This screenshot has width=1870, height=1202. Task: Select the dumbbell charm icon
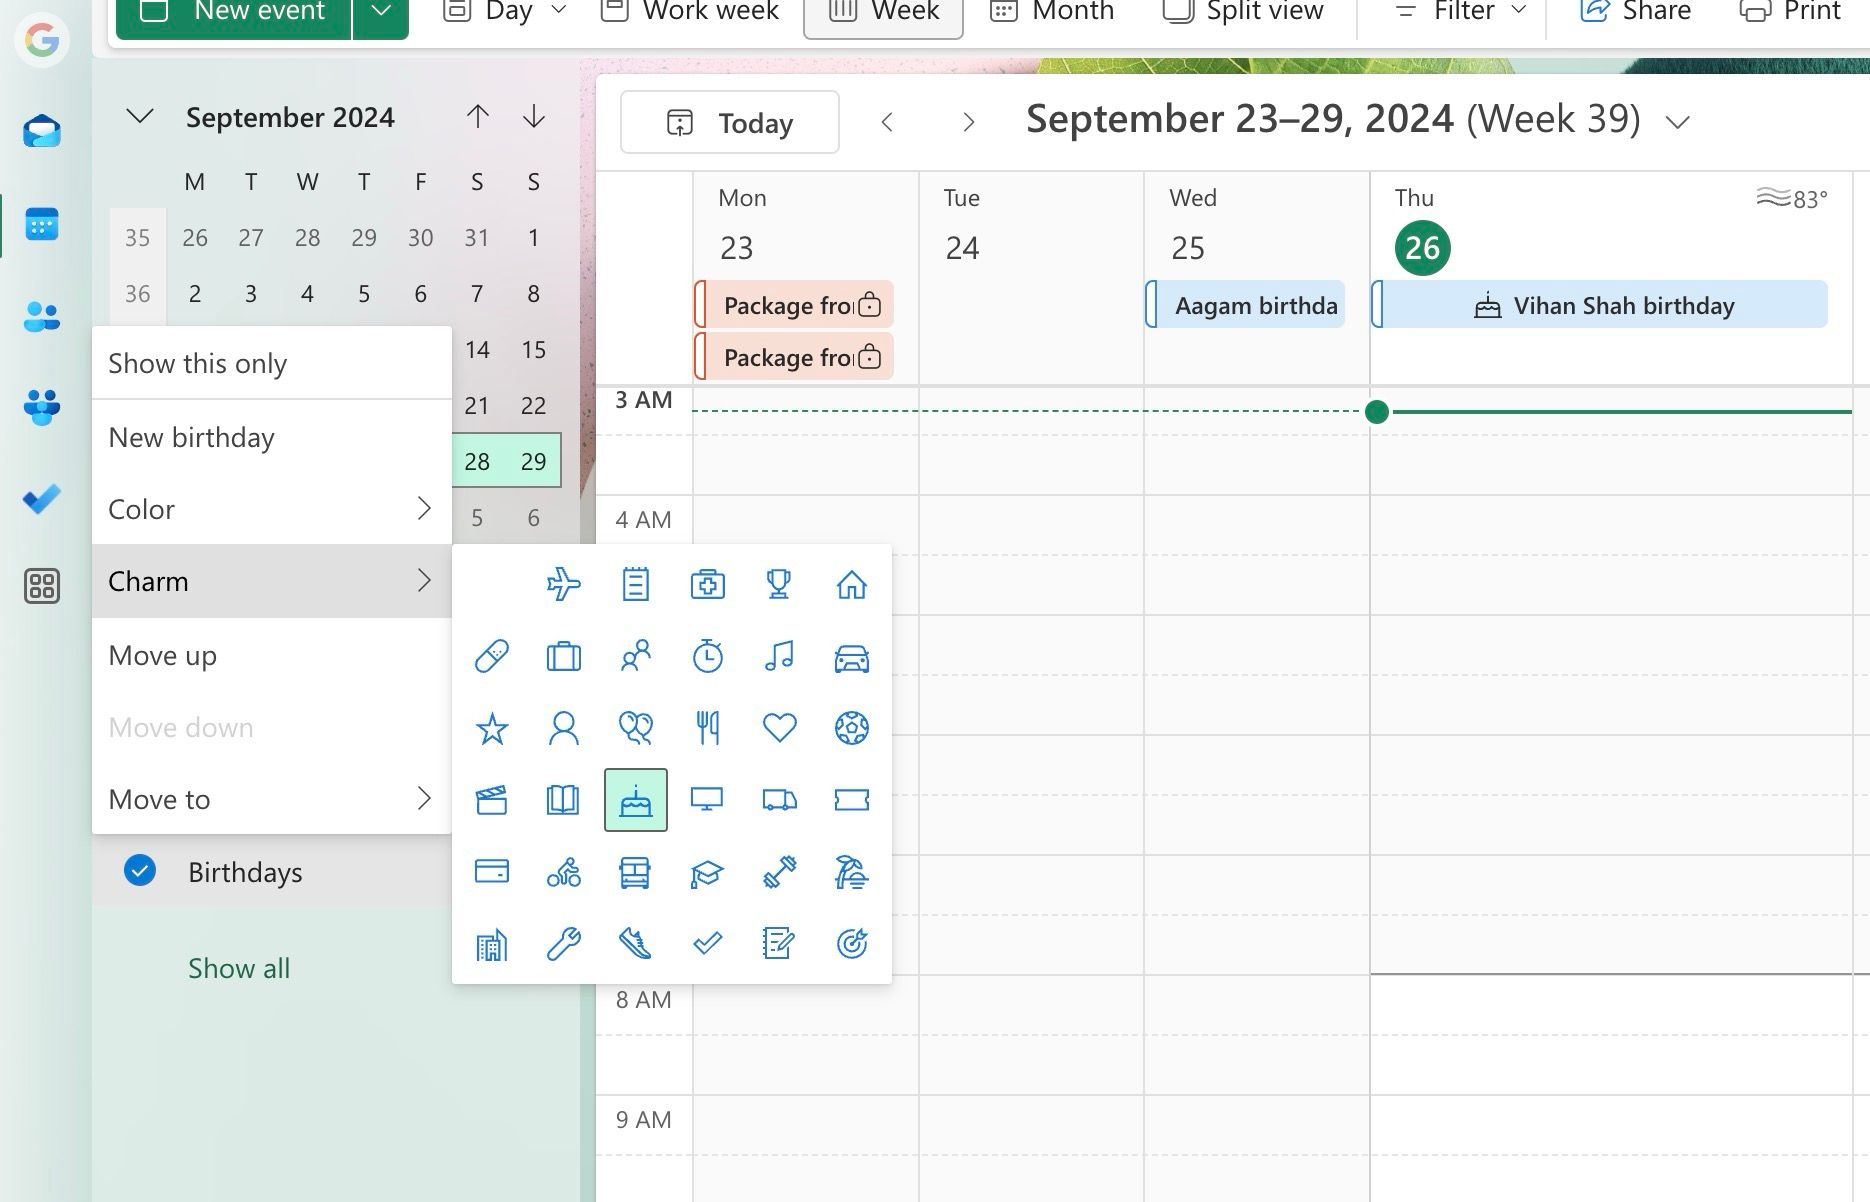(x=779, y=872)
